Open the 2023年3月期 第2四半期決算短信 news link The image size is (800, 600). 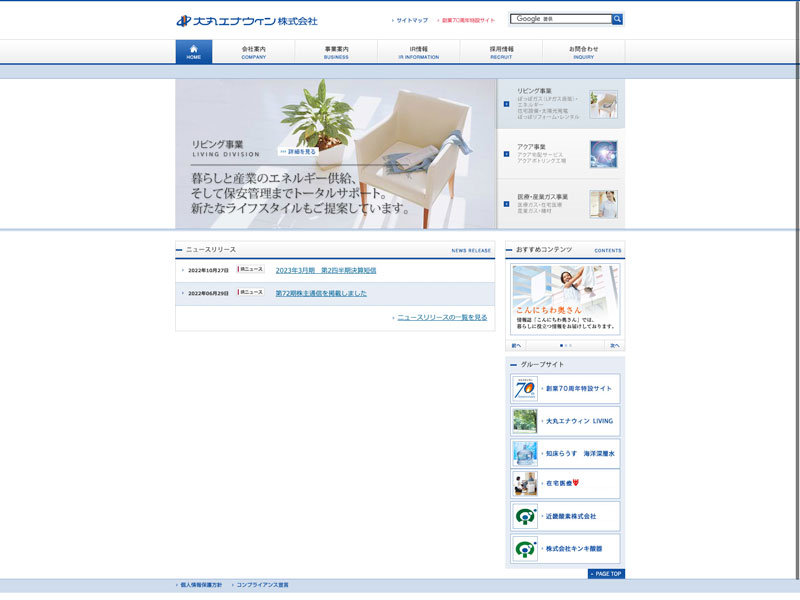[325, 270]
